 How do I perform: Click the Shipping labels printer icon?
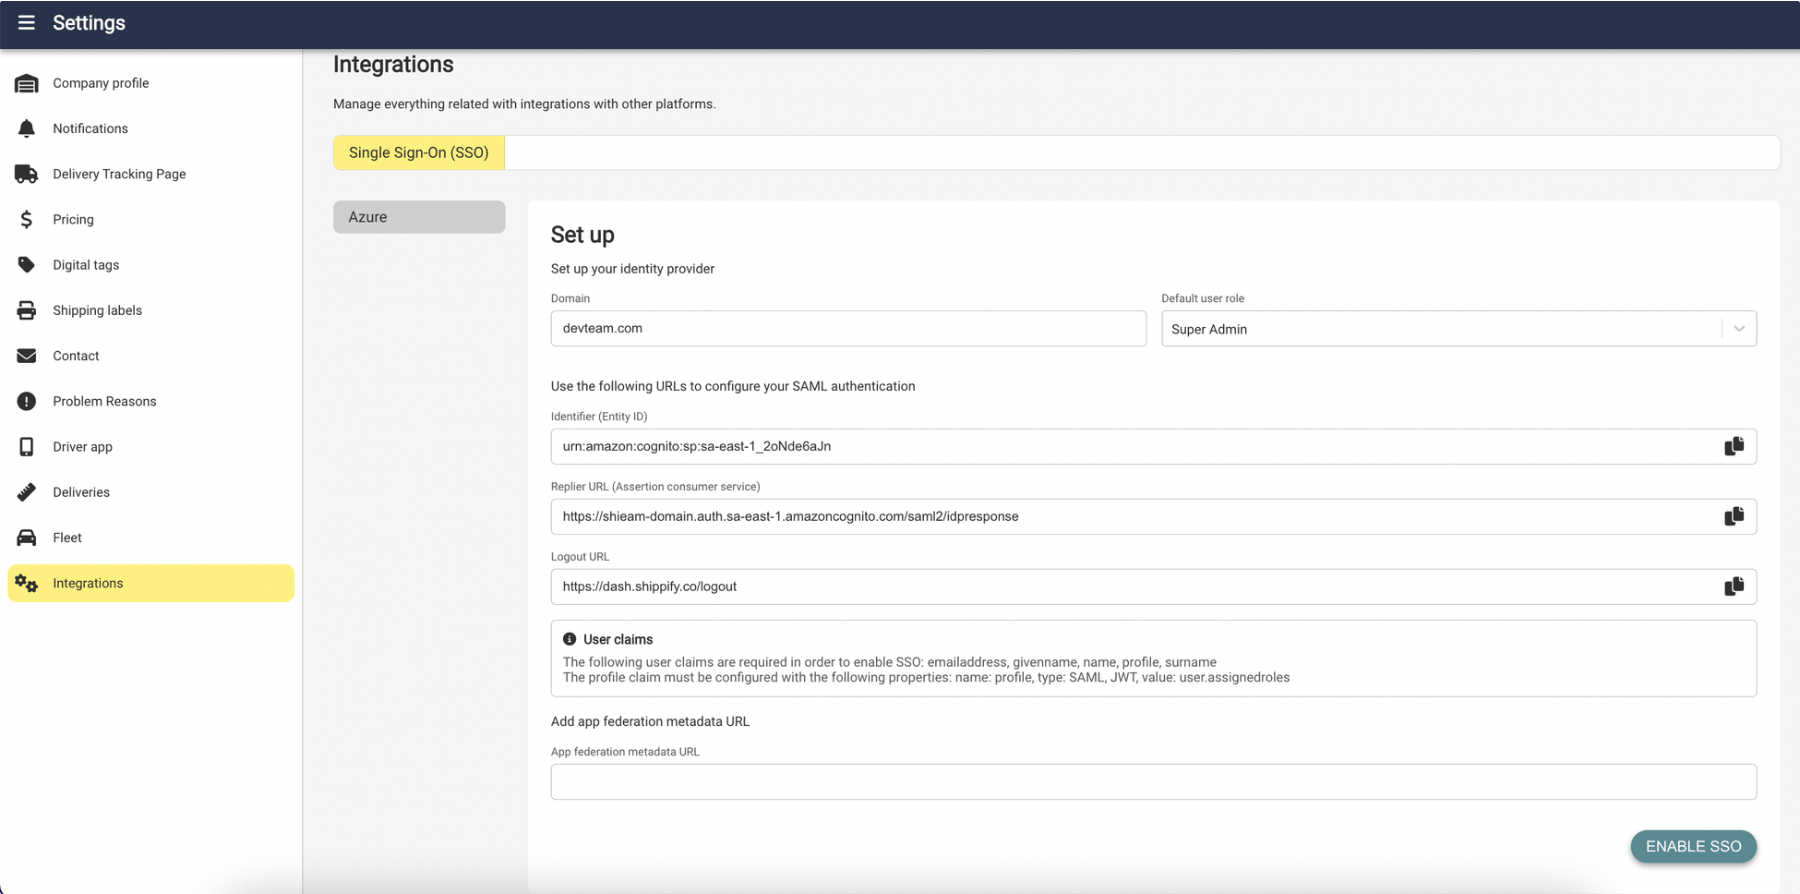pos(27,310)
